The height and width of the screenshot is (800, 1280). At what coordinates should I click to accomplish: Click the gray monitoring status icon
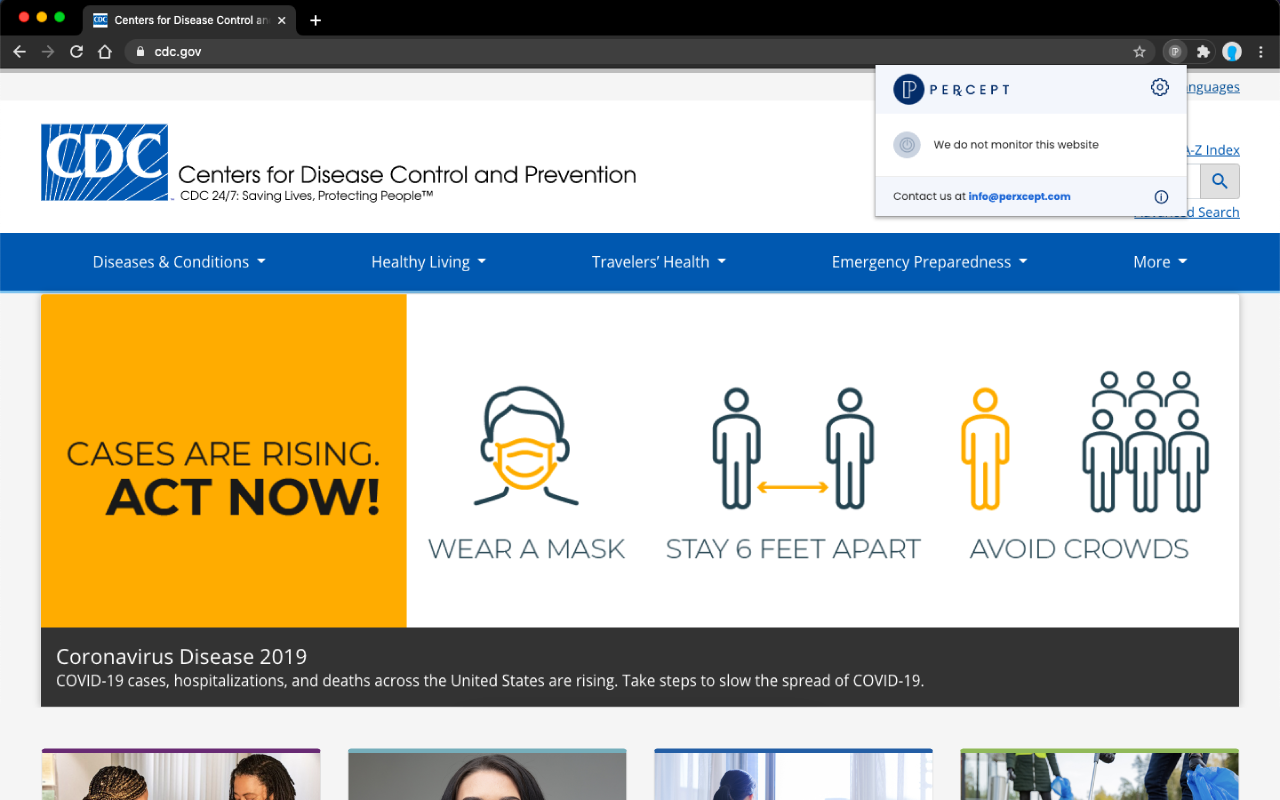point(907,145)
